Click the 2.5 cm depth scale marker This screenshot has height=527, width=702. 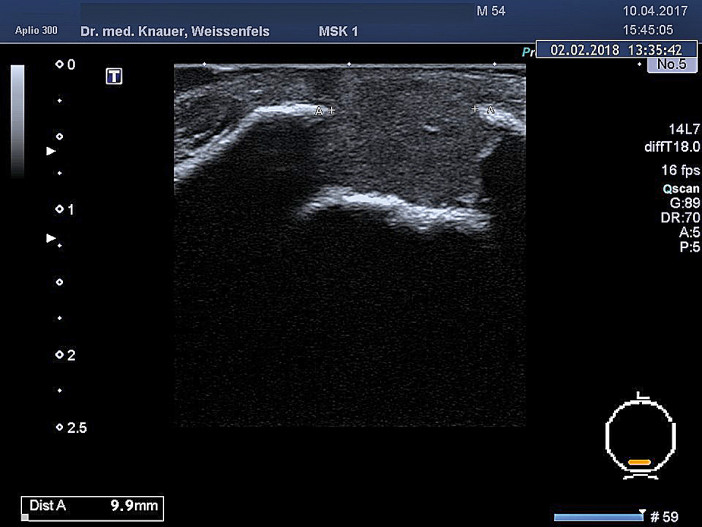coord(71,428)
